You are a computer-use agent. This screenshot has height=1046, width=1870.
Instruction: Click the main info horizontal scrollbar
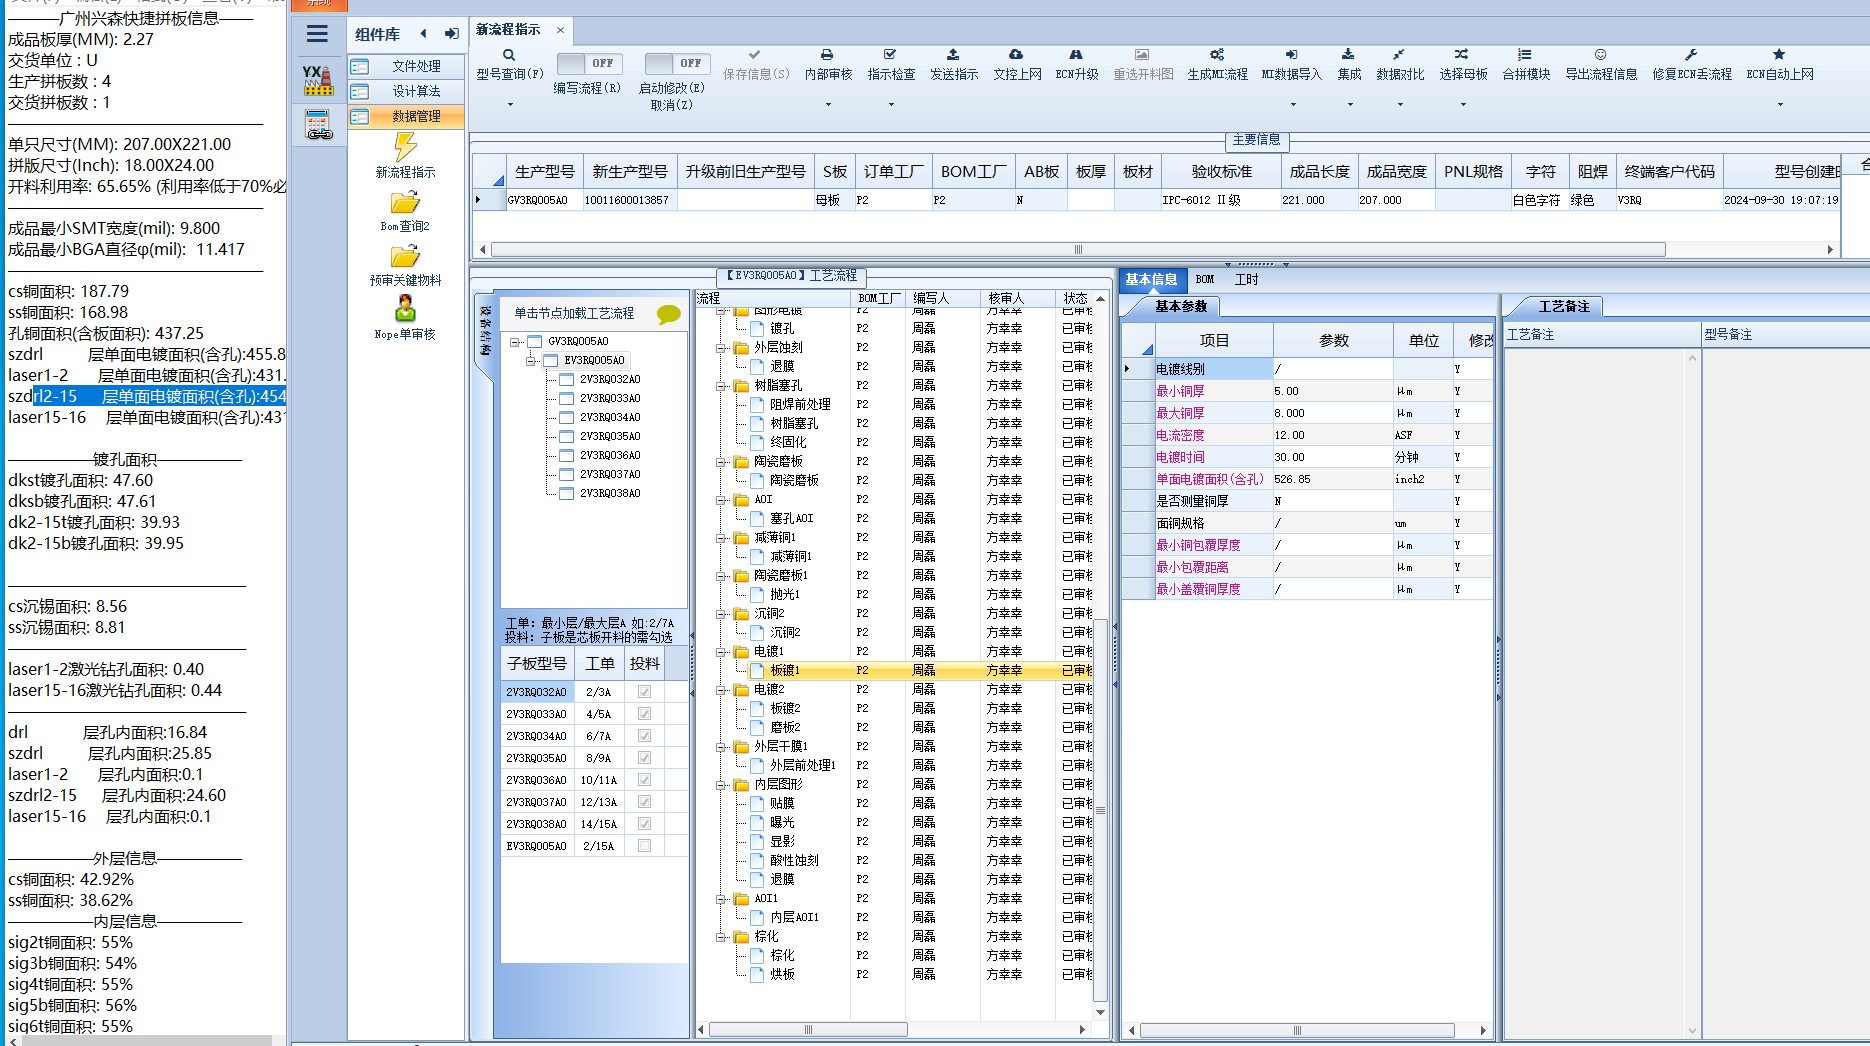click(x=1078, y=249)
